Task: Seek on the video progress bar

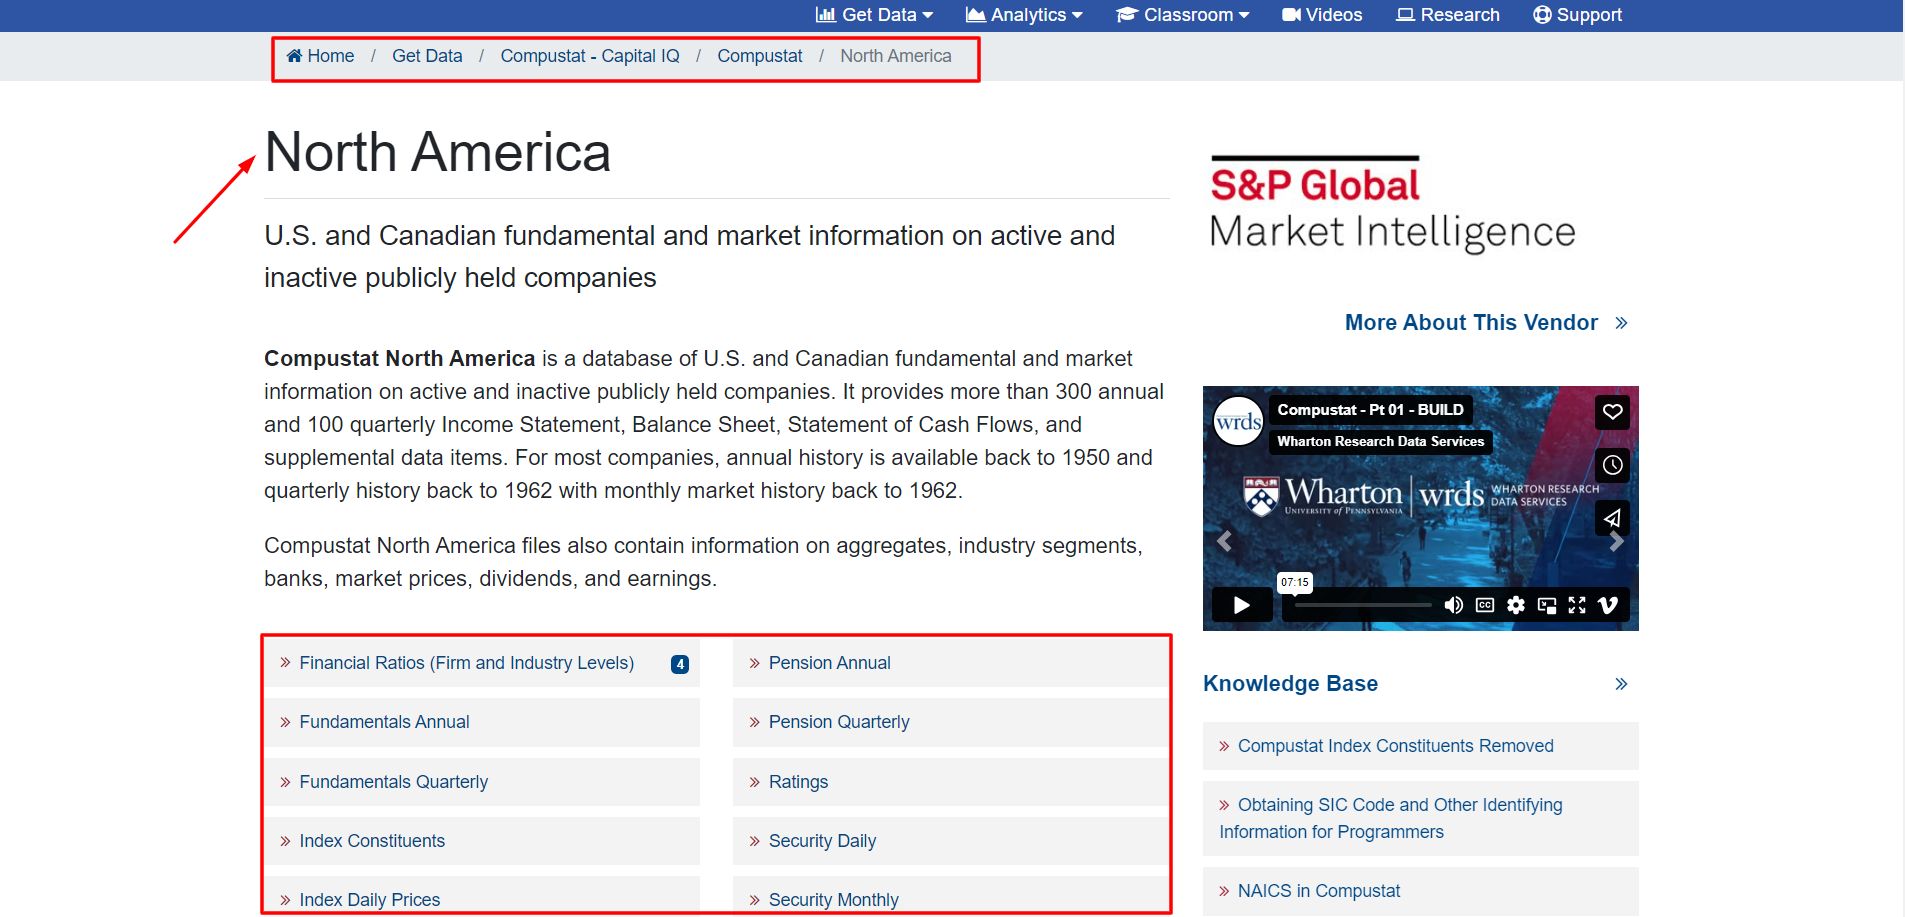Action: tap(1363, 605)
